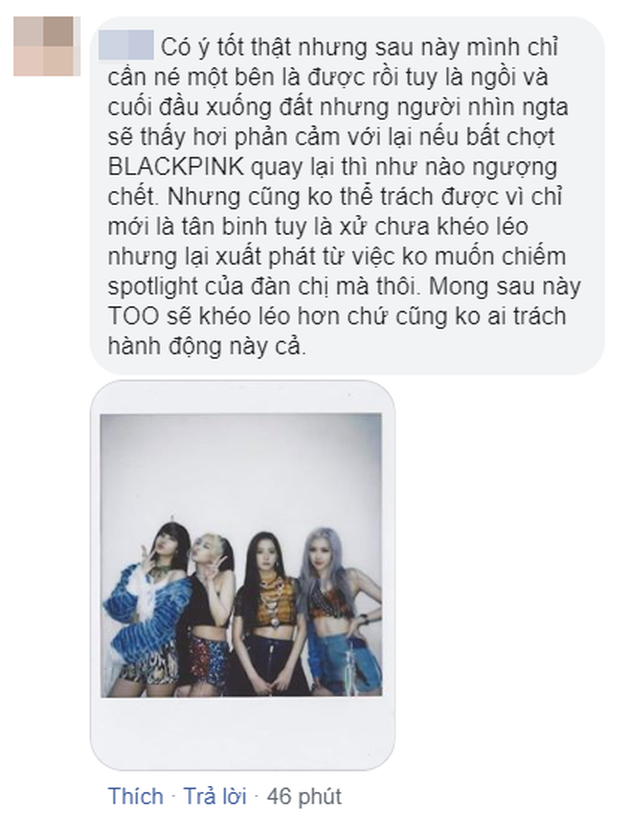Click the first line starting "Có ý tốt thật"

(333, 48)
